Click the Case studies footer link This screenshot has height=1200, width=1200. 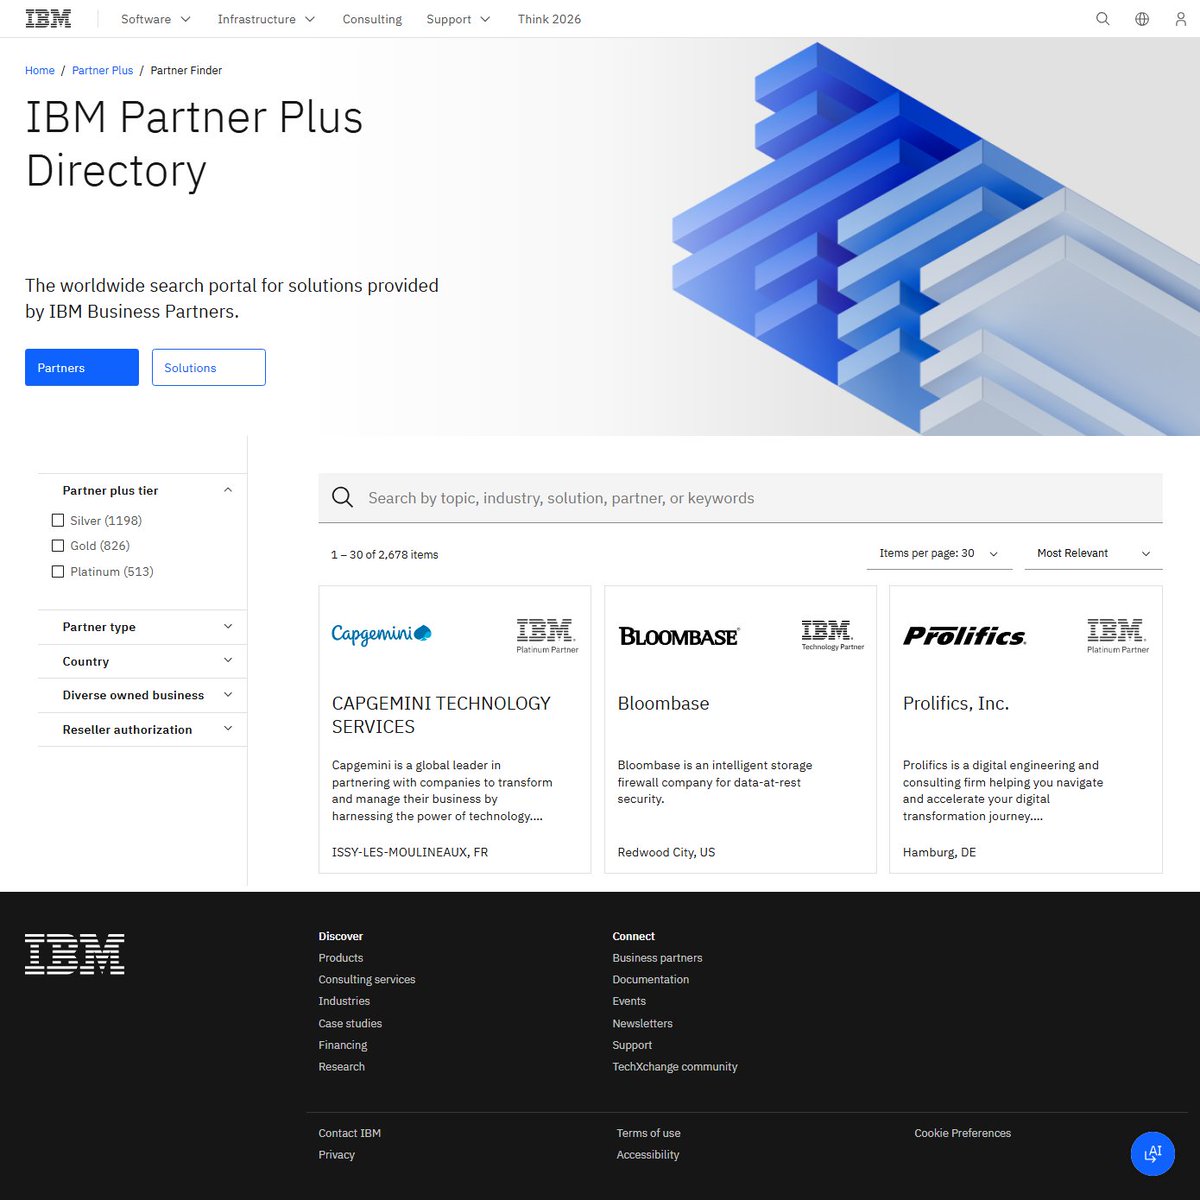[350, 1023]
